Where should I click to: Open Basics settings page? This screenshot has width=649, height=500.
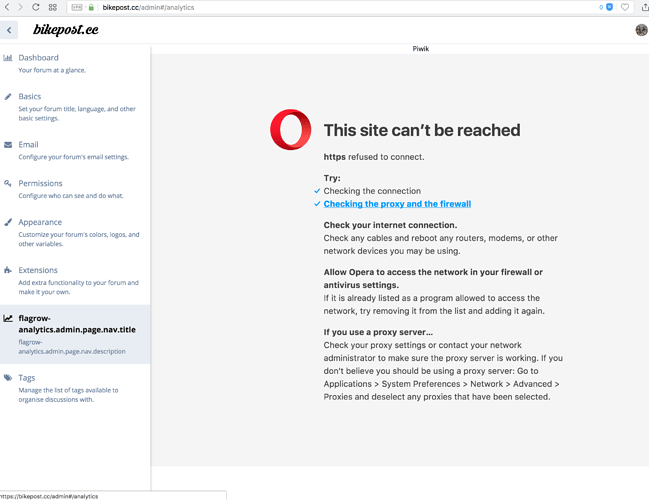pos(75,107)
